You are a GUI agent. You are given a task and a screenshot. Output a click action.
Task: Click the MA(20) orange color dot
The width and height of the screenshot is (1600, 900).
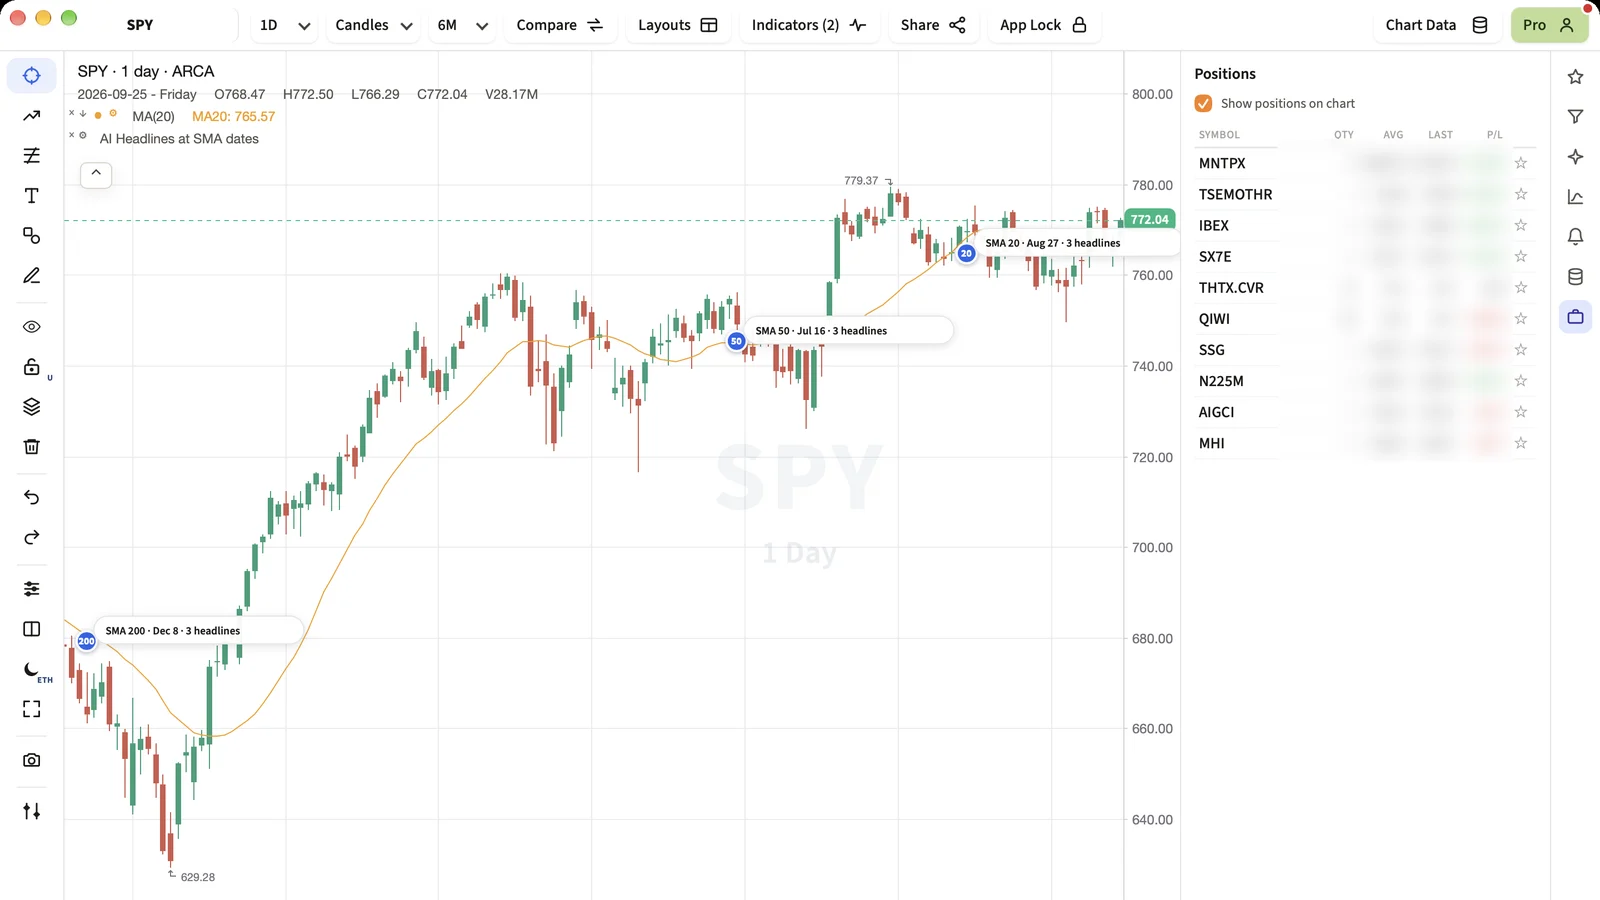98,115
